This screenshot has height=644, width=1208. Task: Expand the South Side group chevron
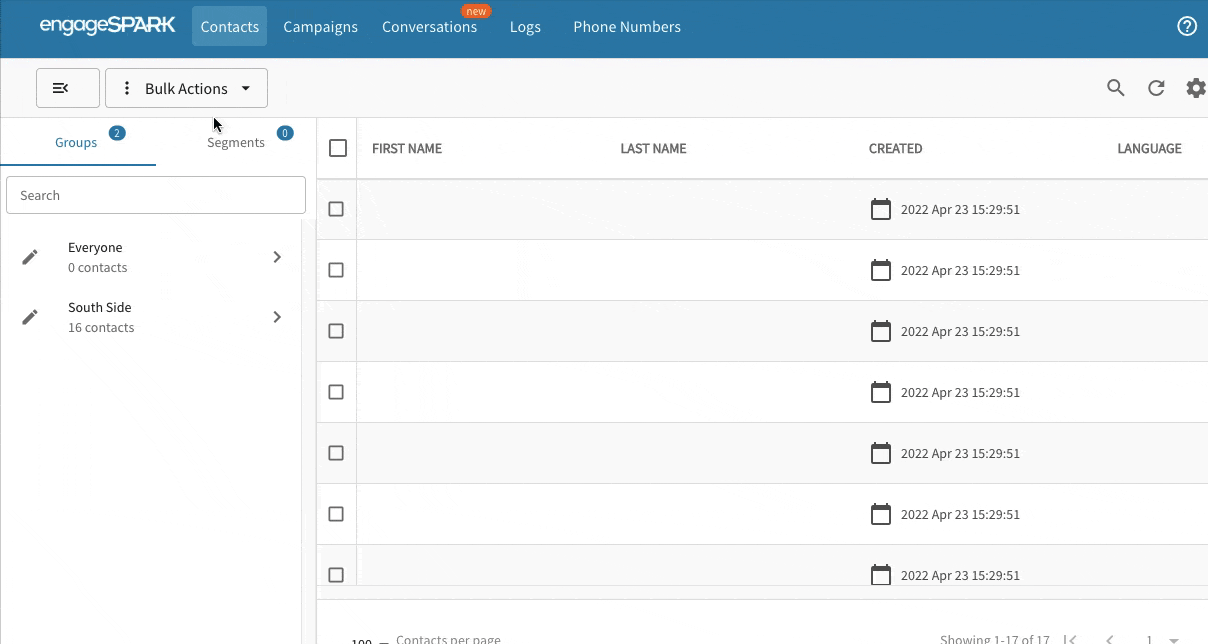point(277,317)
